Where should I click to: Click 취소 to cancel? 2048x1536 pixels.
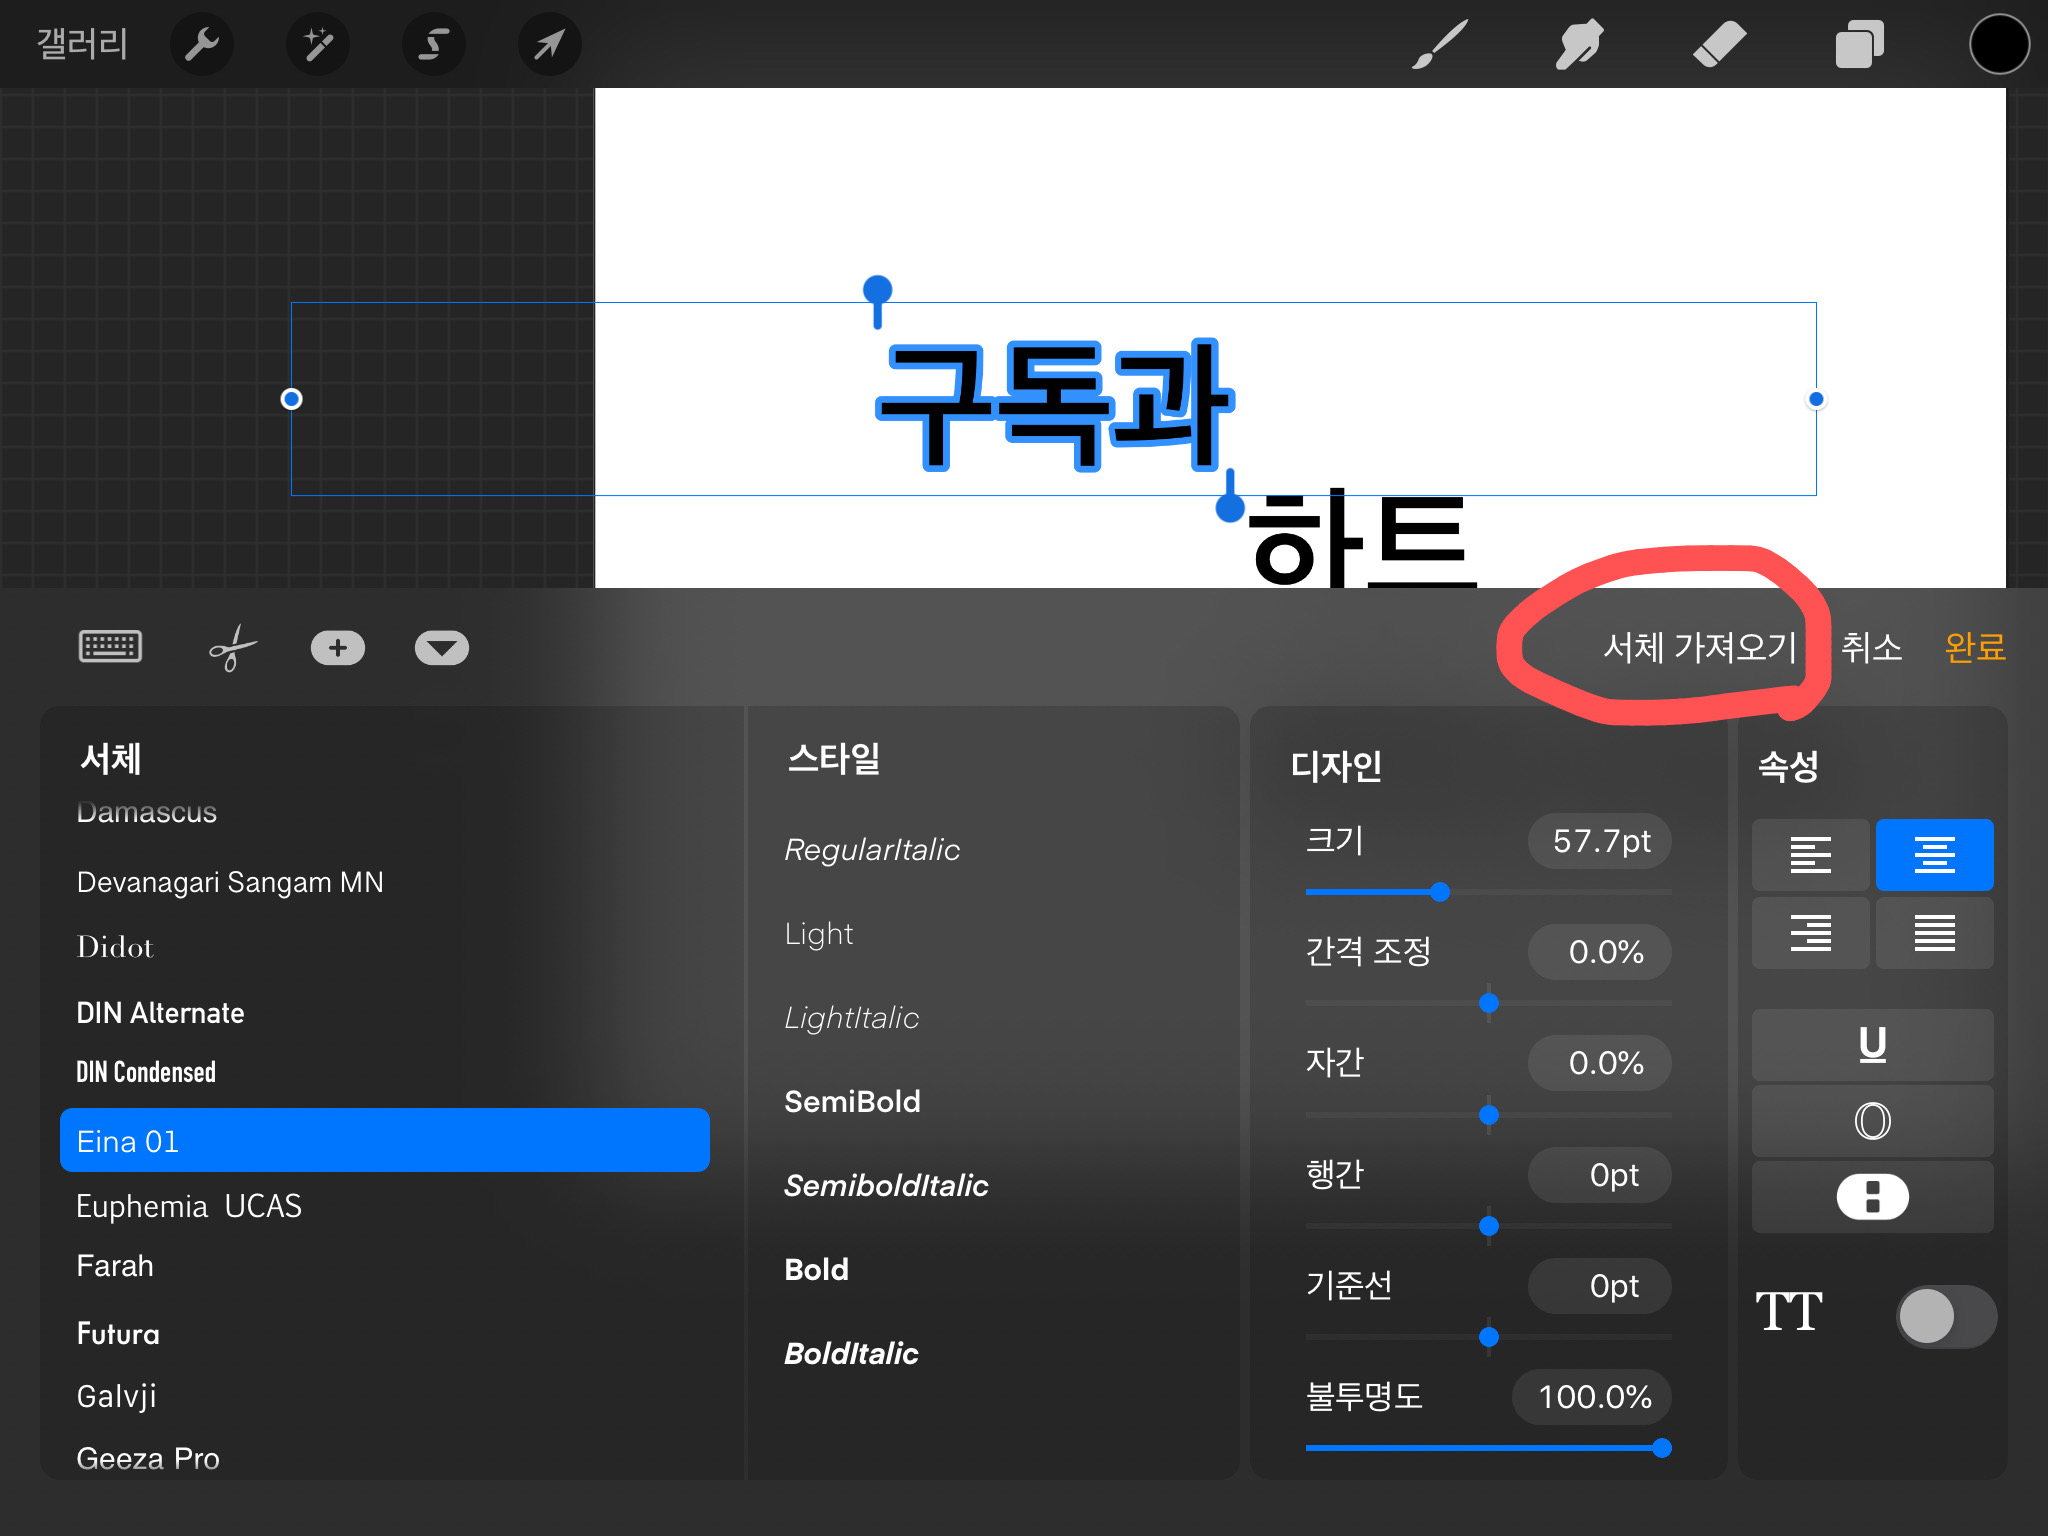coord(1871,648)
